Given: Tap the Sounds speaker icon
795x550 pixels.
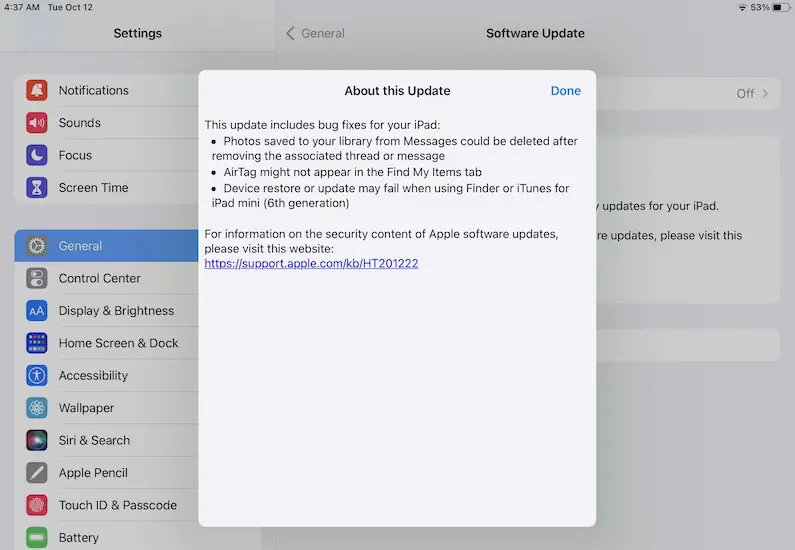Looking at the screenshot, I should point(37,123).
